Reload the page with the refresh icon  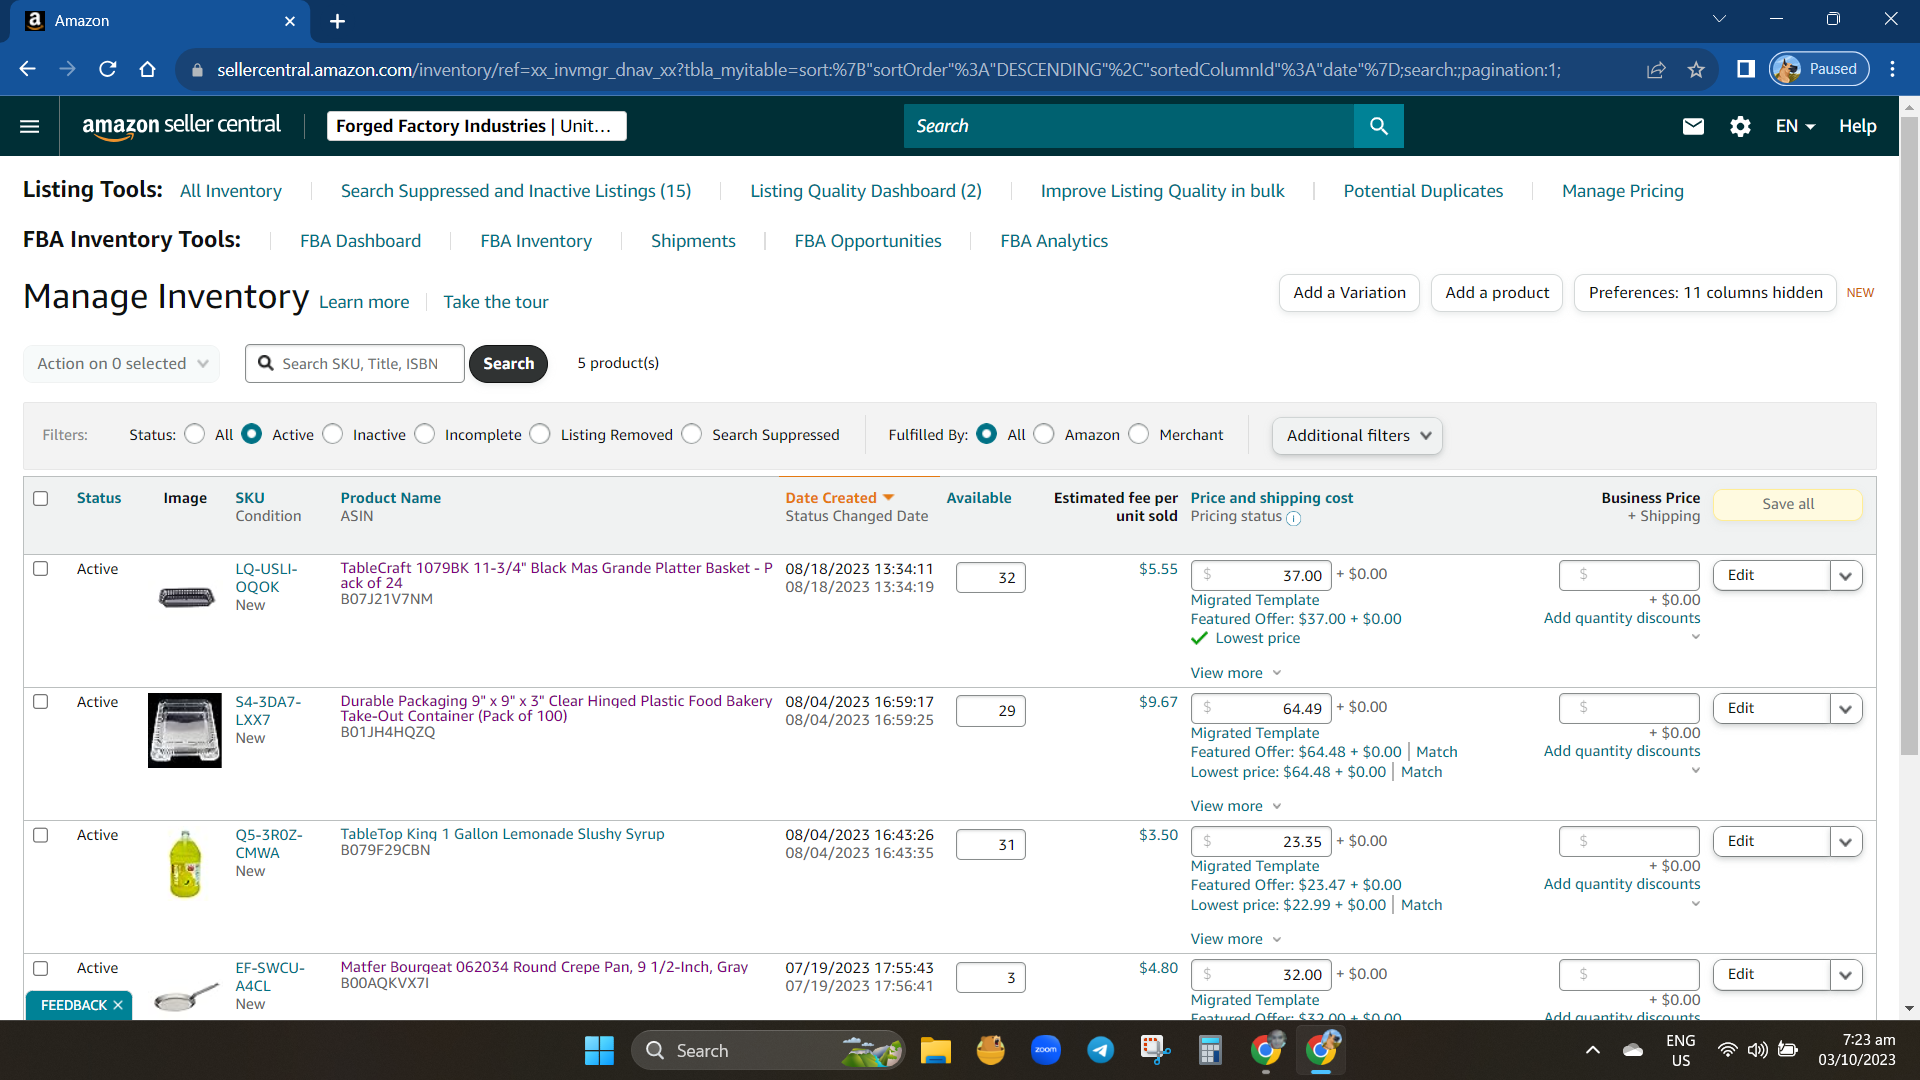pyautogui.click(x=108, y=69)
